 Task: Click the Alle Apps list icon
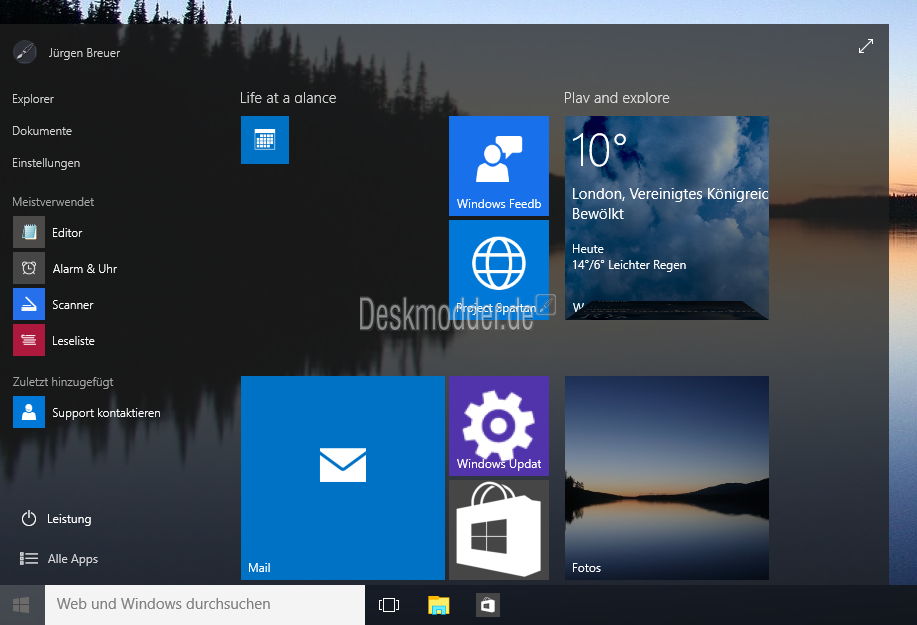(x=29, y=558)
